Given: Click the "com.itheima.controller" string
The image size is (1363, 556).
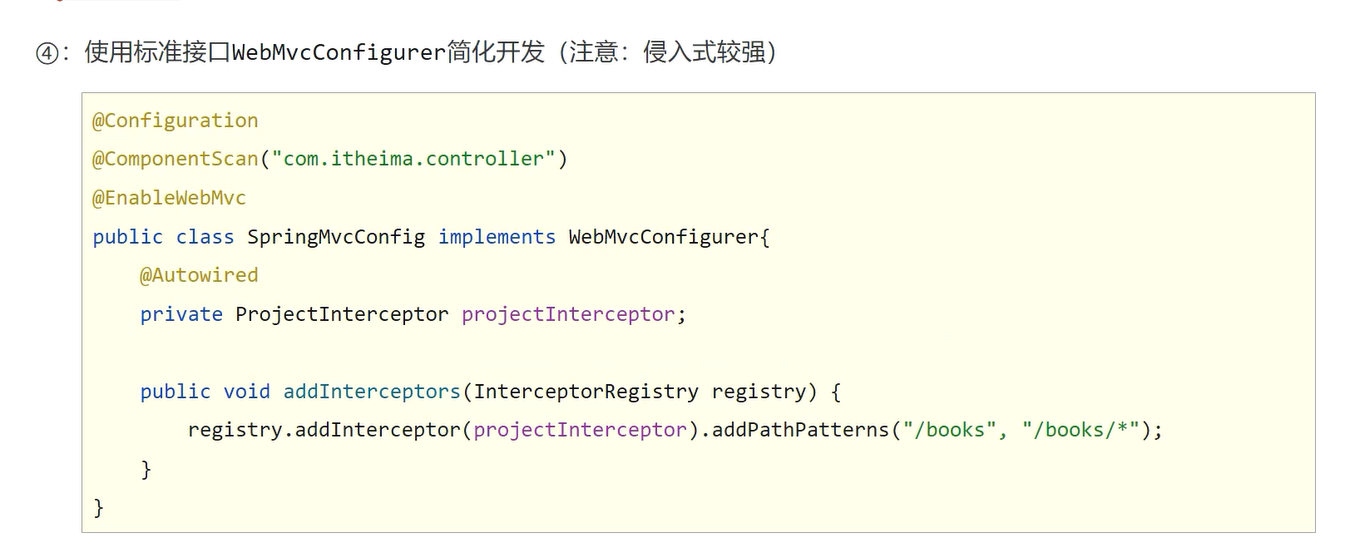Looking at the screenshot, I should pyautogui.click(x=414, y=159).
